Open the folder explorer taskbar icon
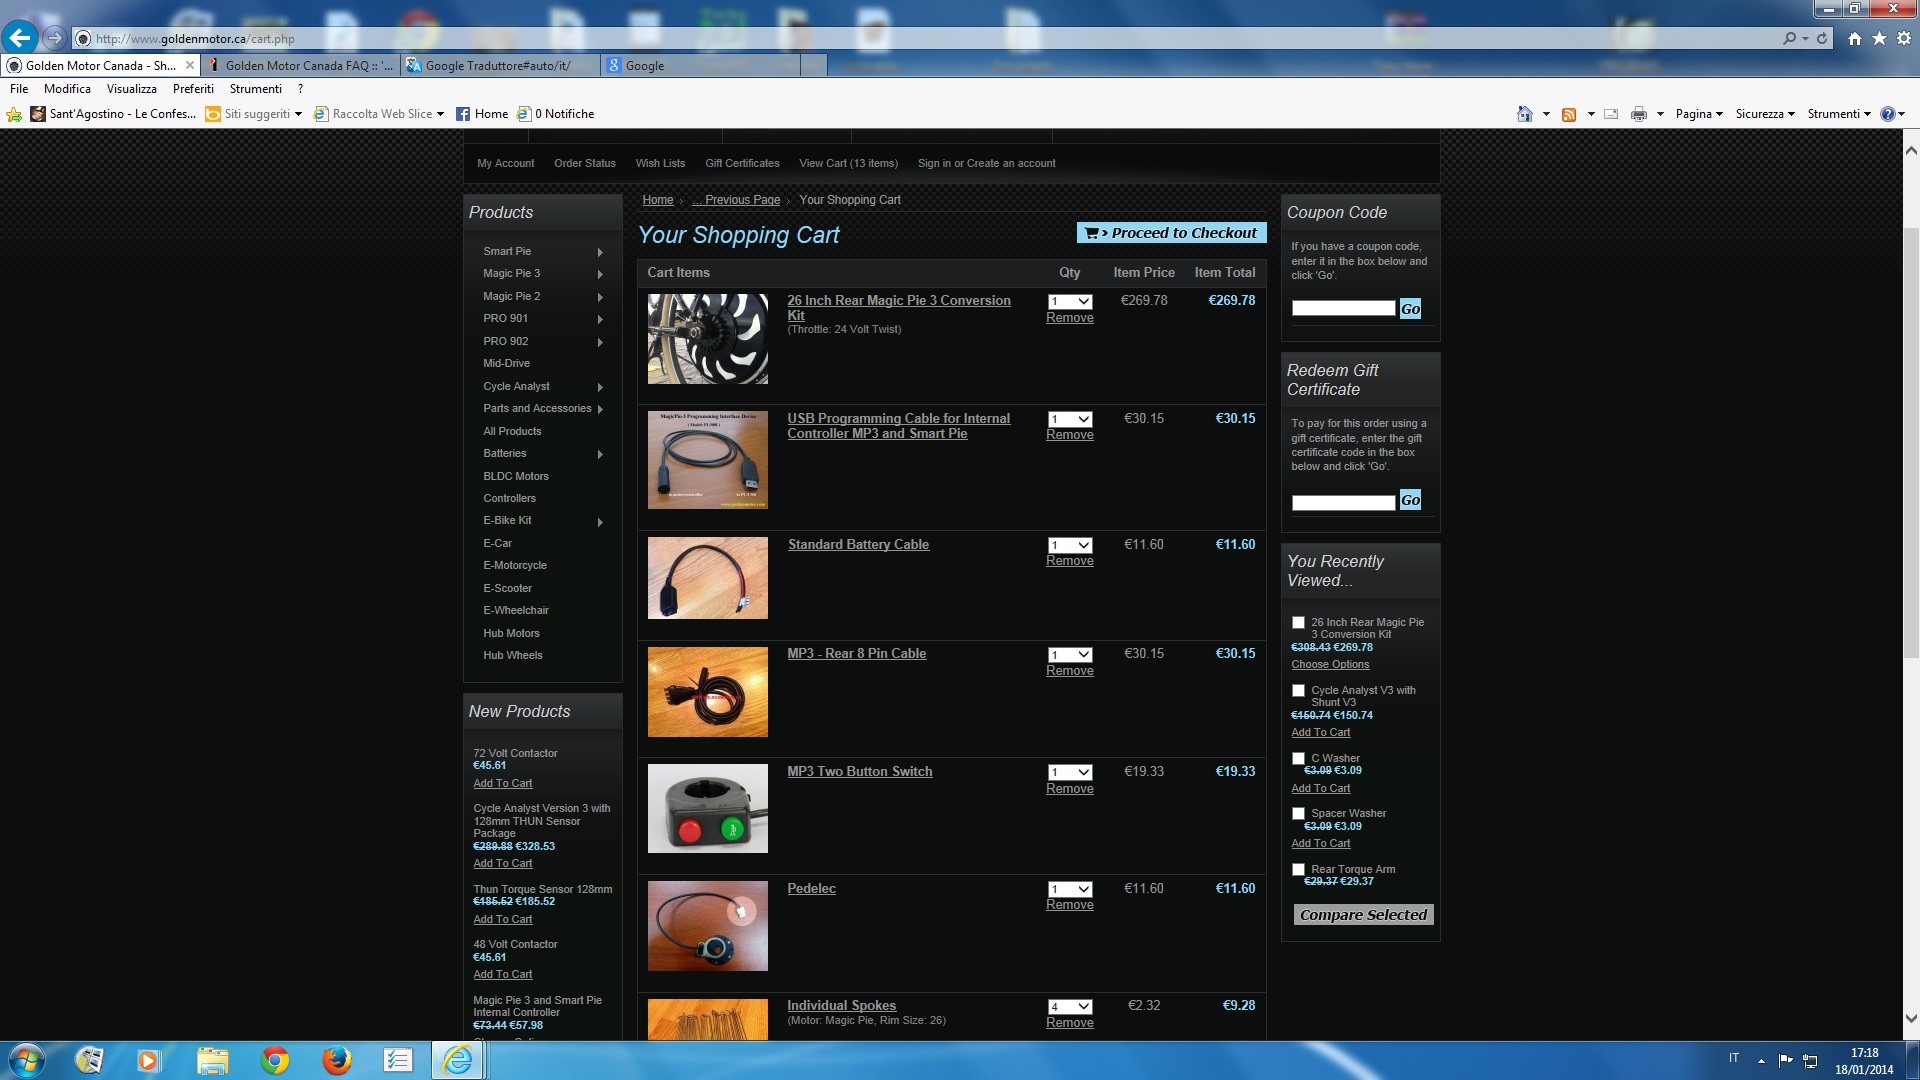Screen dimensions: 1920x1080 pos(213,1060)
